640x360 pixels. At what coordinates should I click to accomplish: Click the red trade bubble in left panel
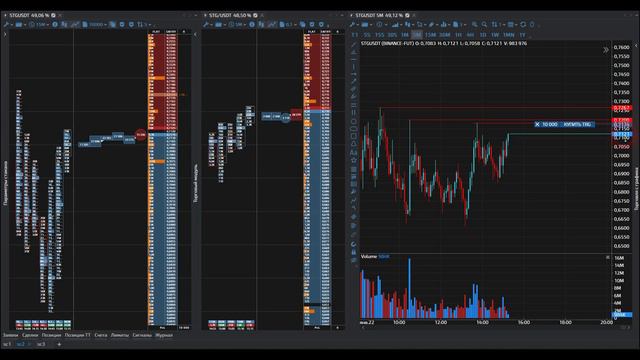coord(140,134)
